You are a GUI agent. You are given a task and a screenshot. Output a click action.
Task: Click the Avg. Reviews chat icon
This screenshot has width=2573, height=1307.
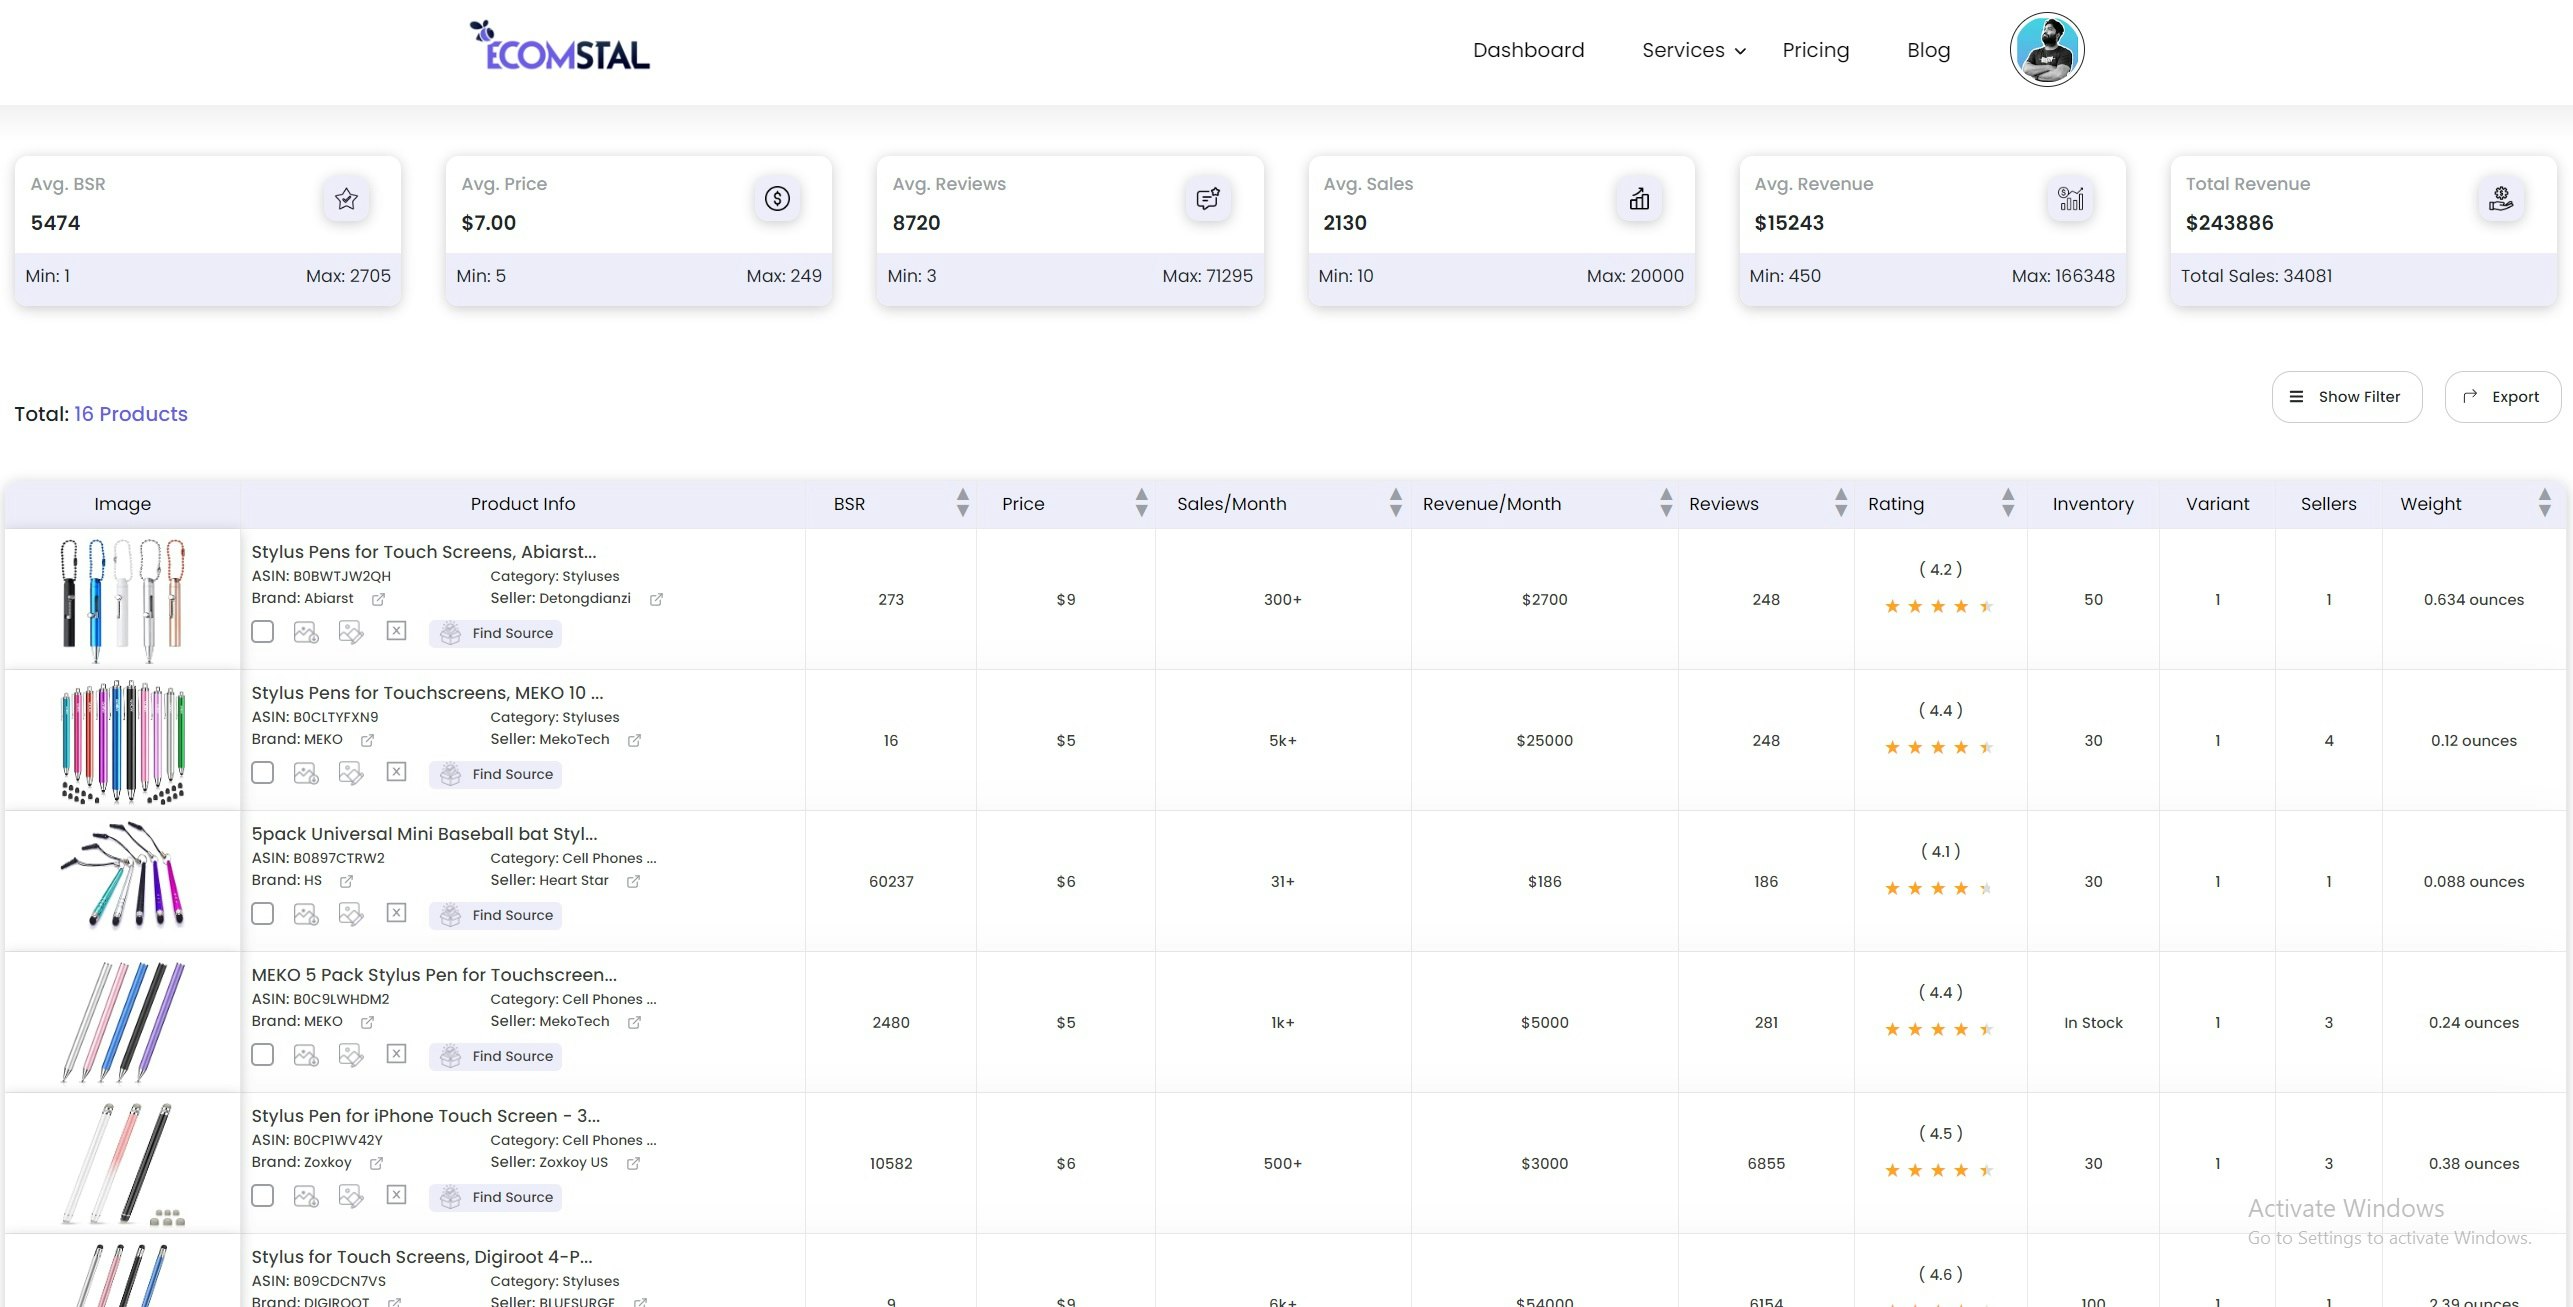pyautogui.click(x=1208, y=199)
